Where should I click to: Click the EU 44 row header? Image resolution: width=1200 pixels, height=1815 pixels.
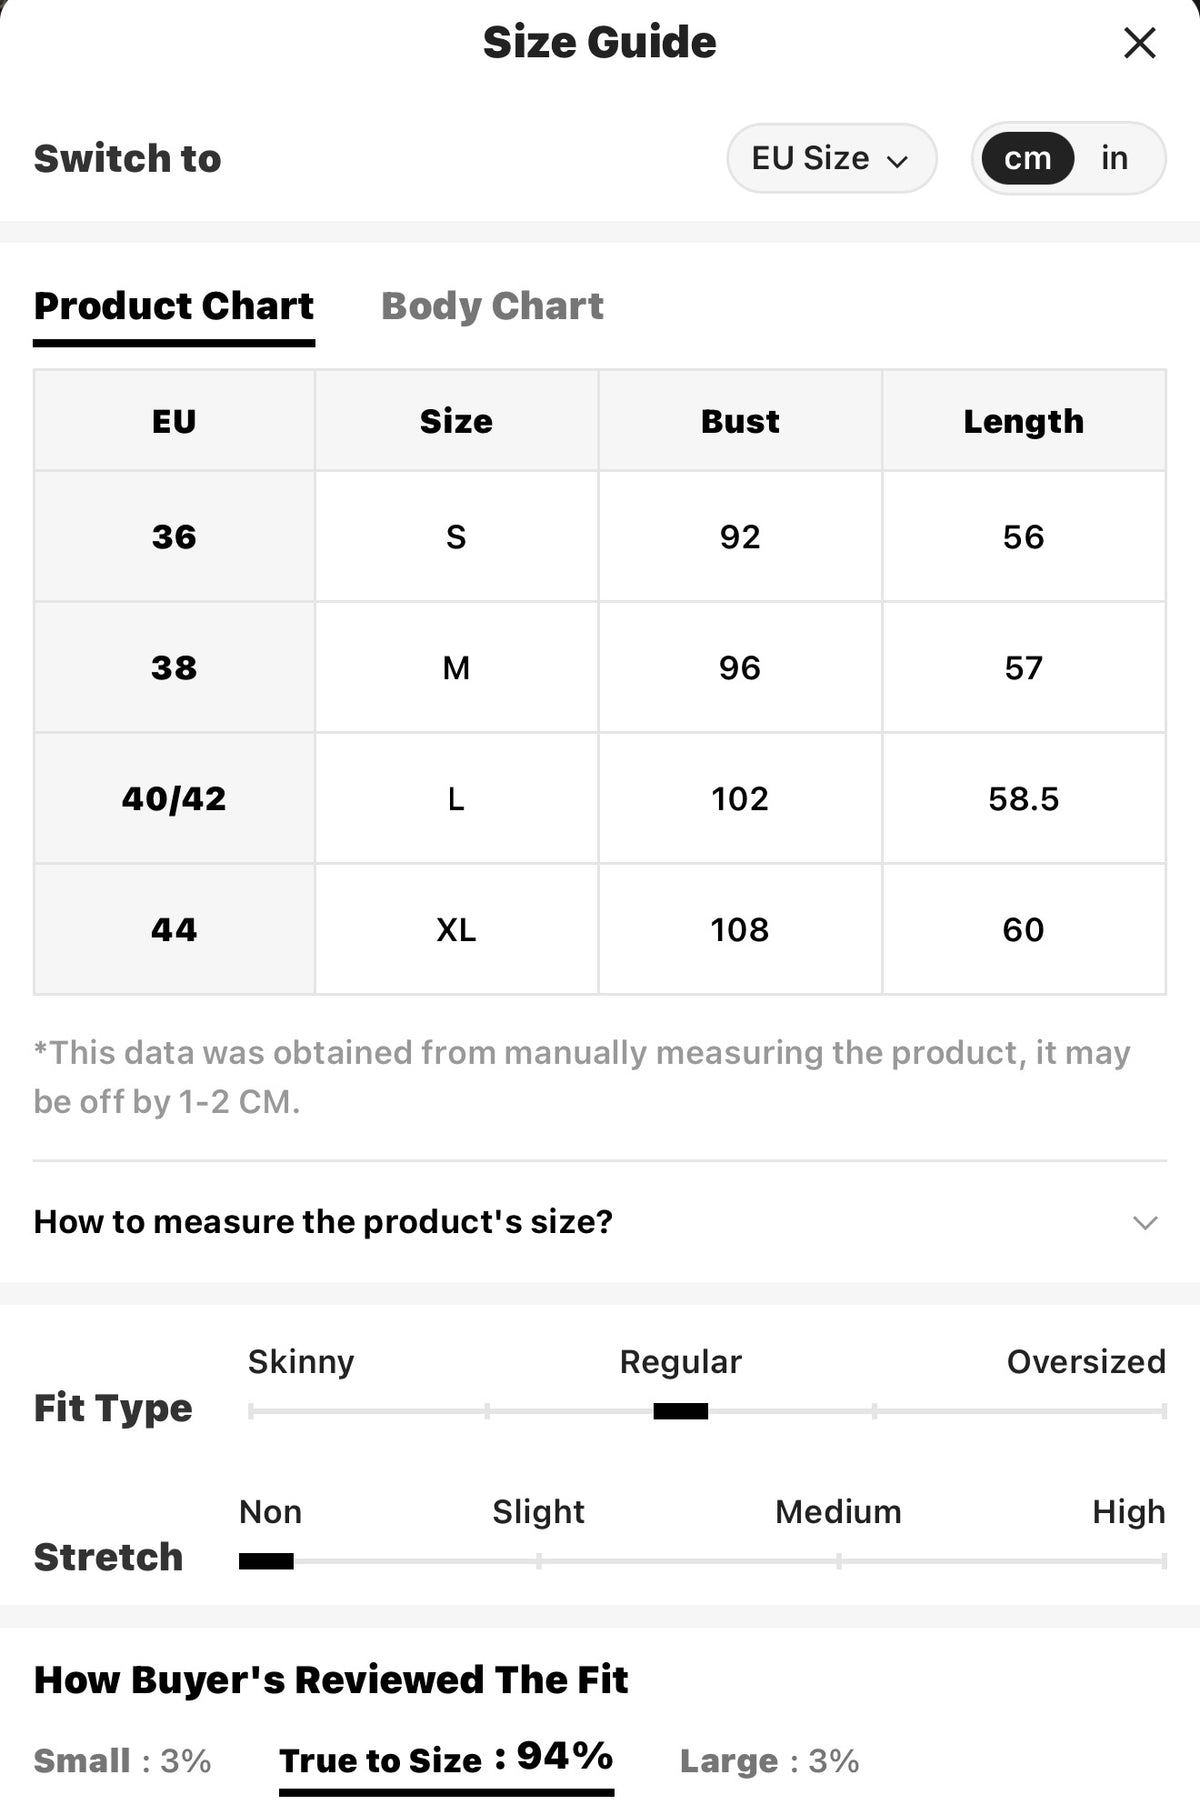[x=174, y=930]
